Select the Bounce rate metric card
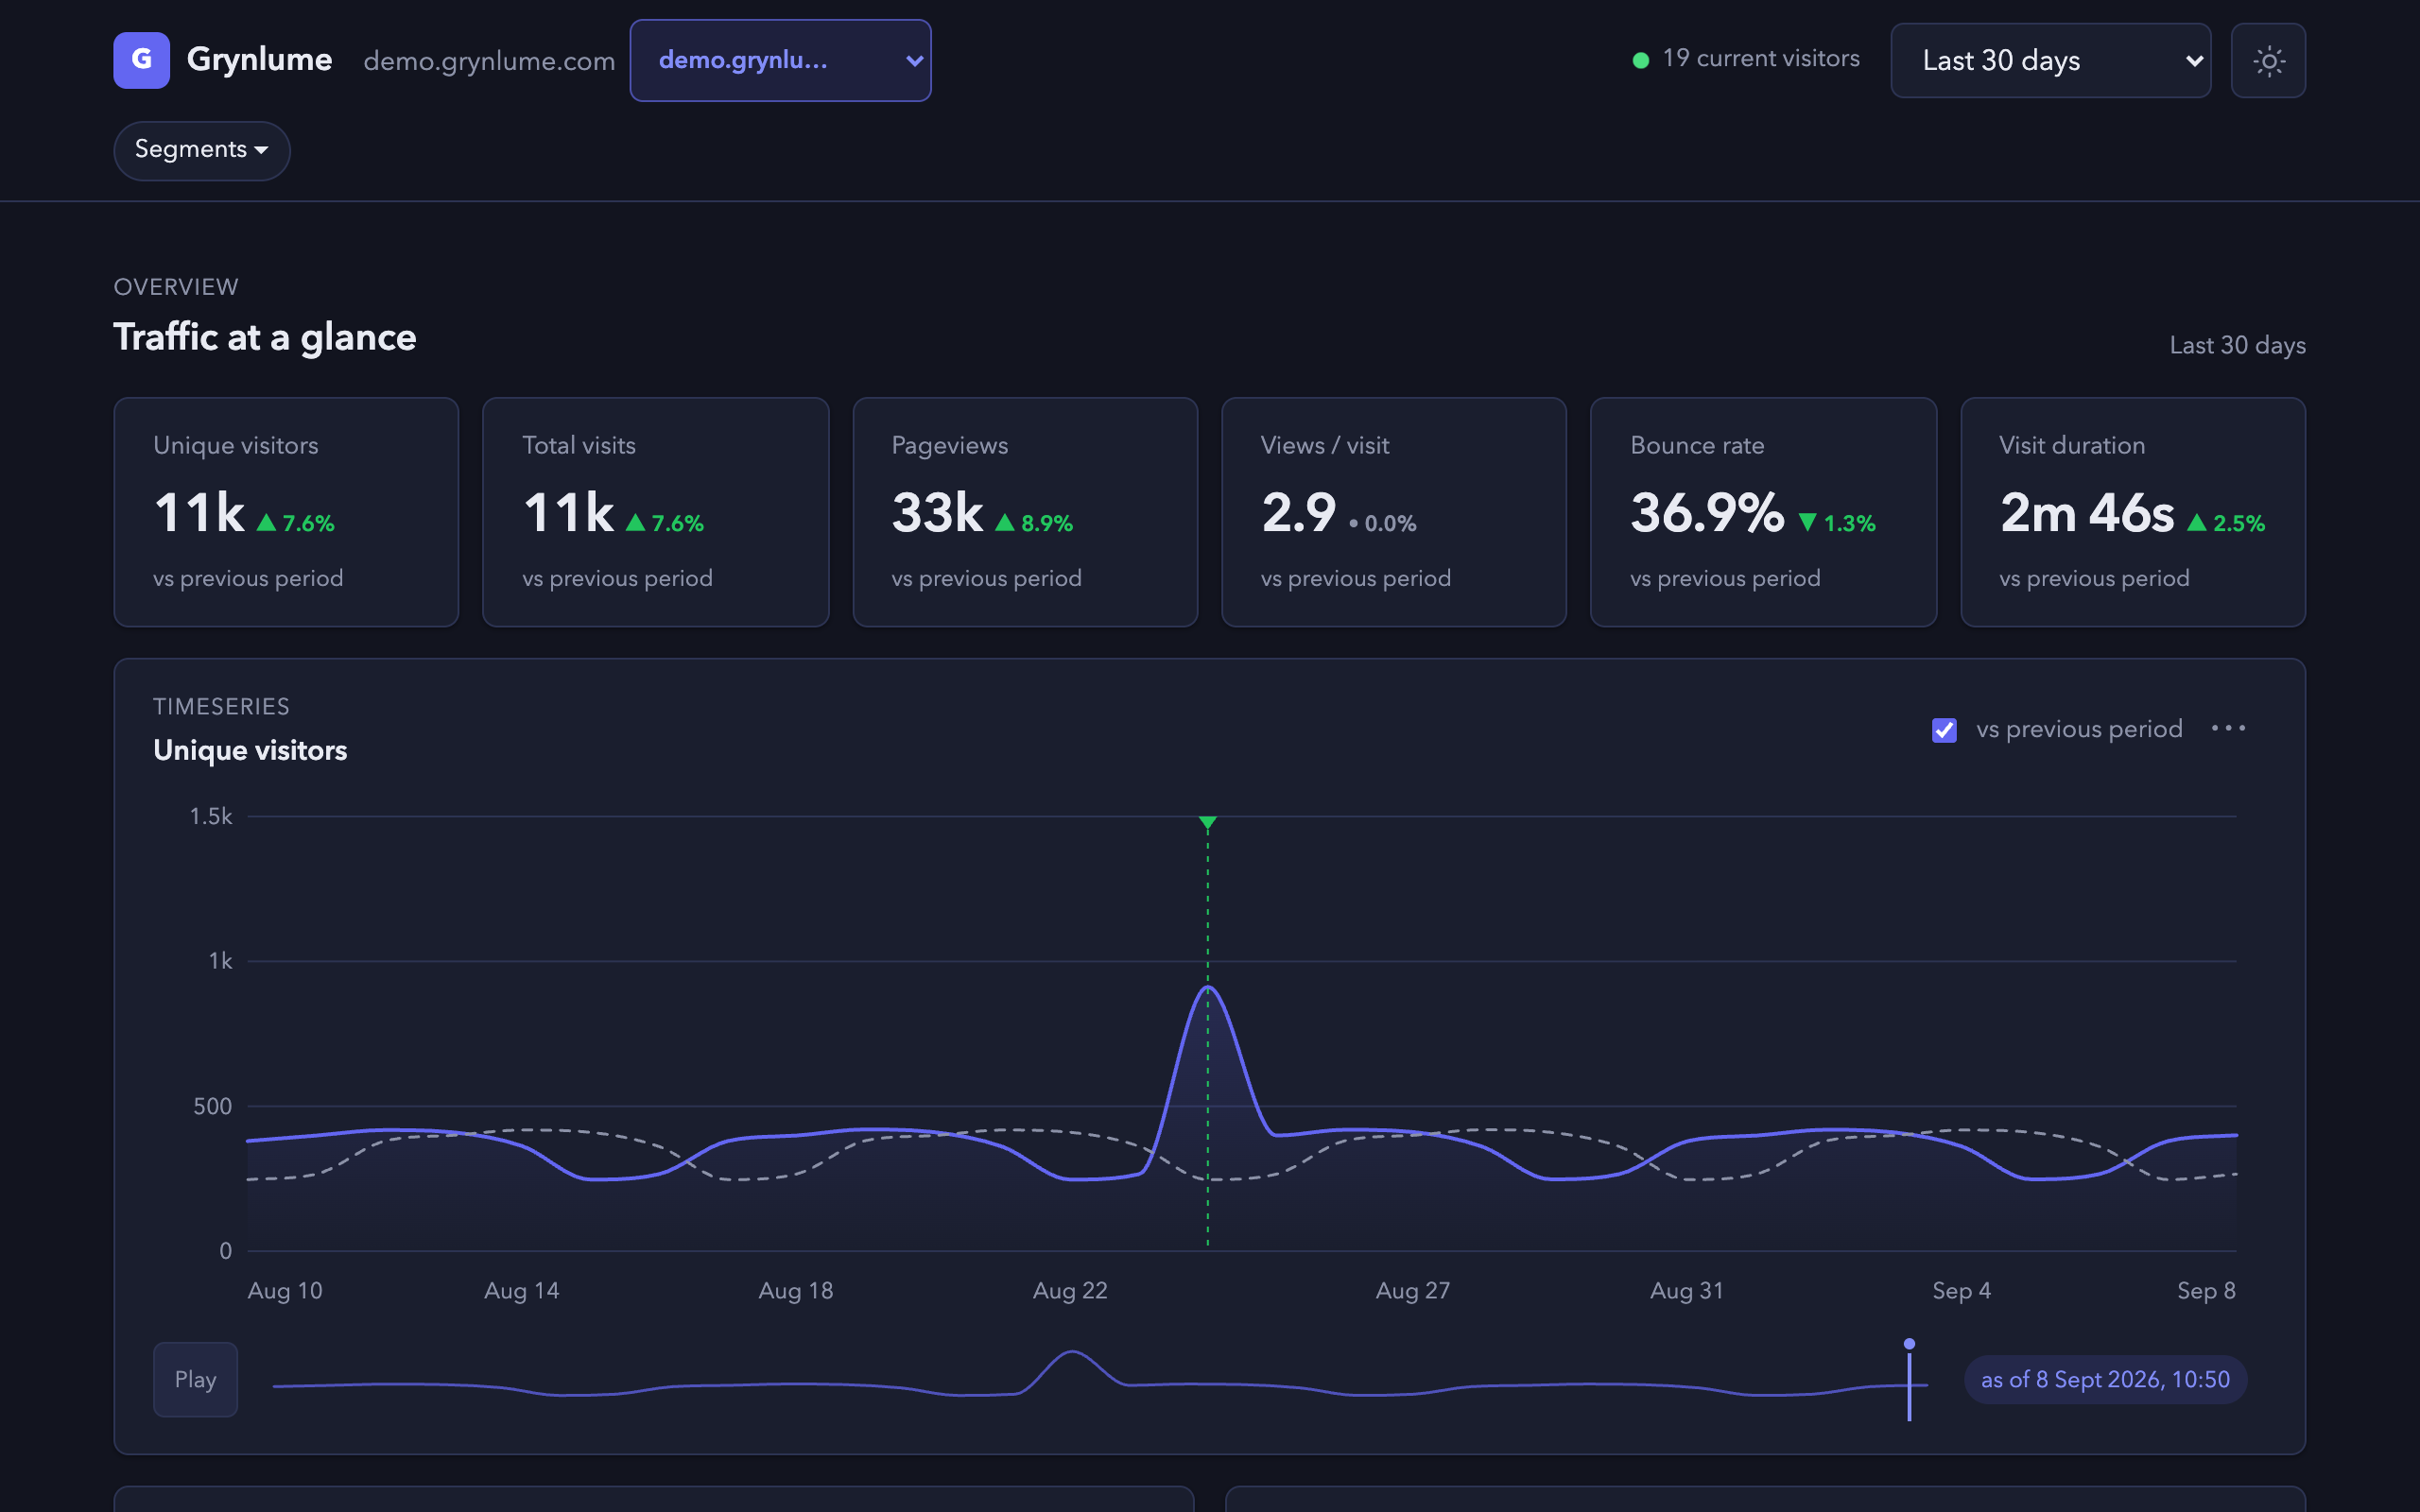Screen dimensions: 2420x1512 tap(1763, 512)
